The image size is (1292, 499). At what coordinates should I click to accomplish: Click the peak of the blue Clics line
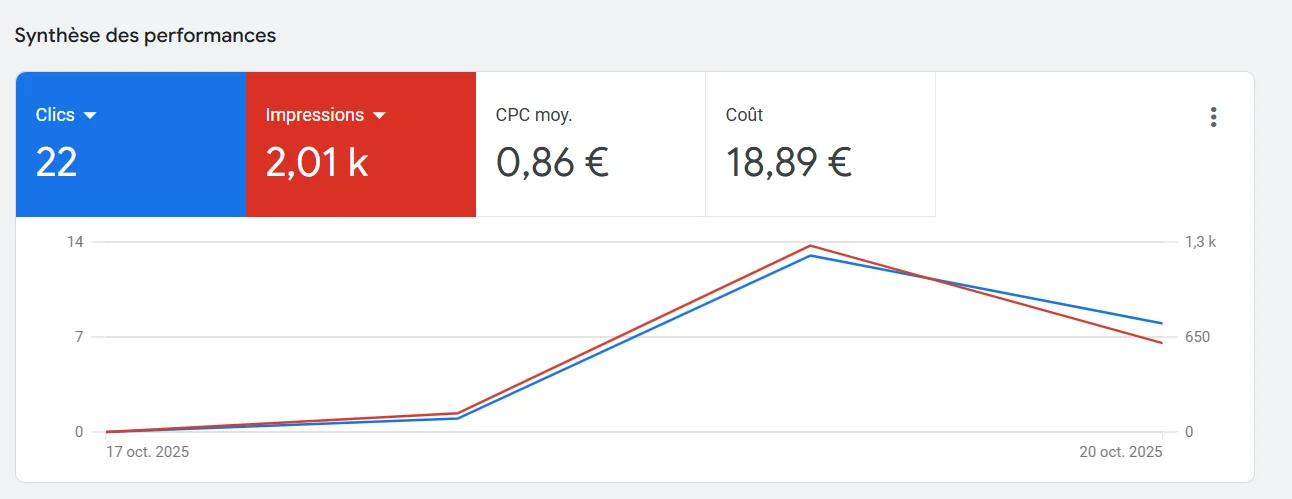[810, 256]
